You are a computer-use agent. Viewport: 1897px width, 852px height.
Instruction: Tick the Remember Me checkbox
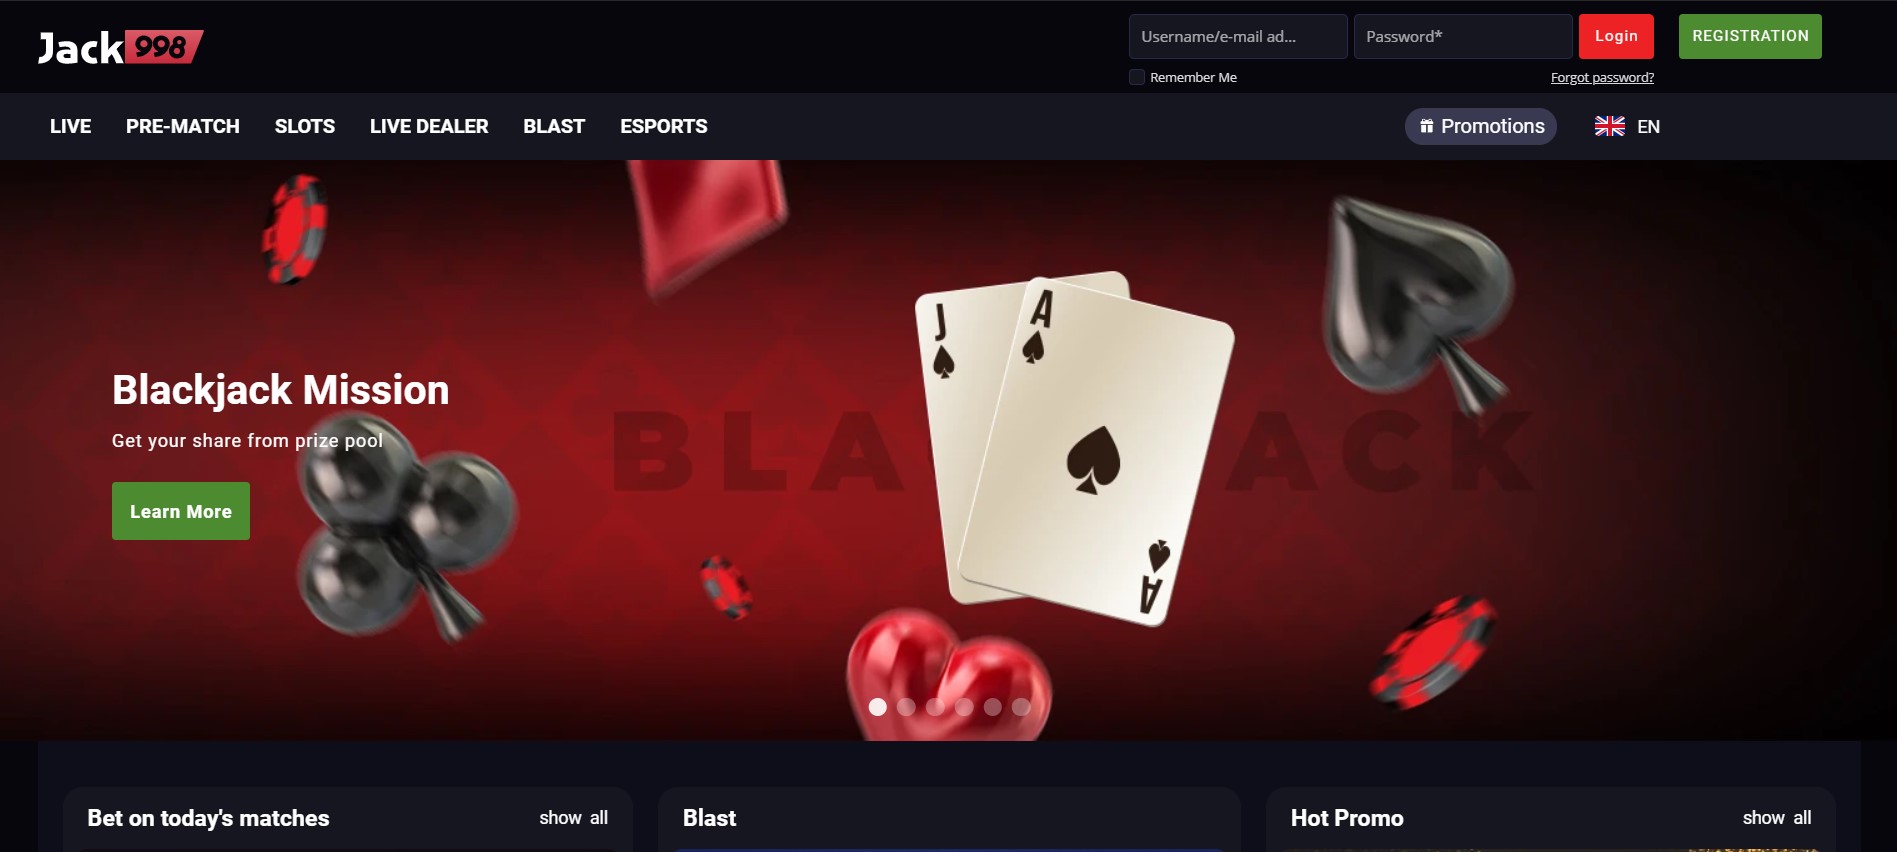coord(1137,77)
